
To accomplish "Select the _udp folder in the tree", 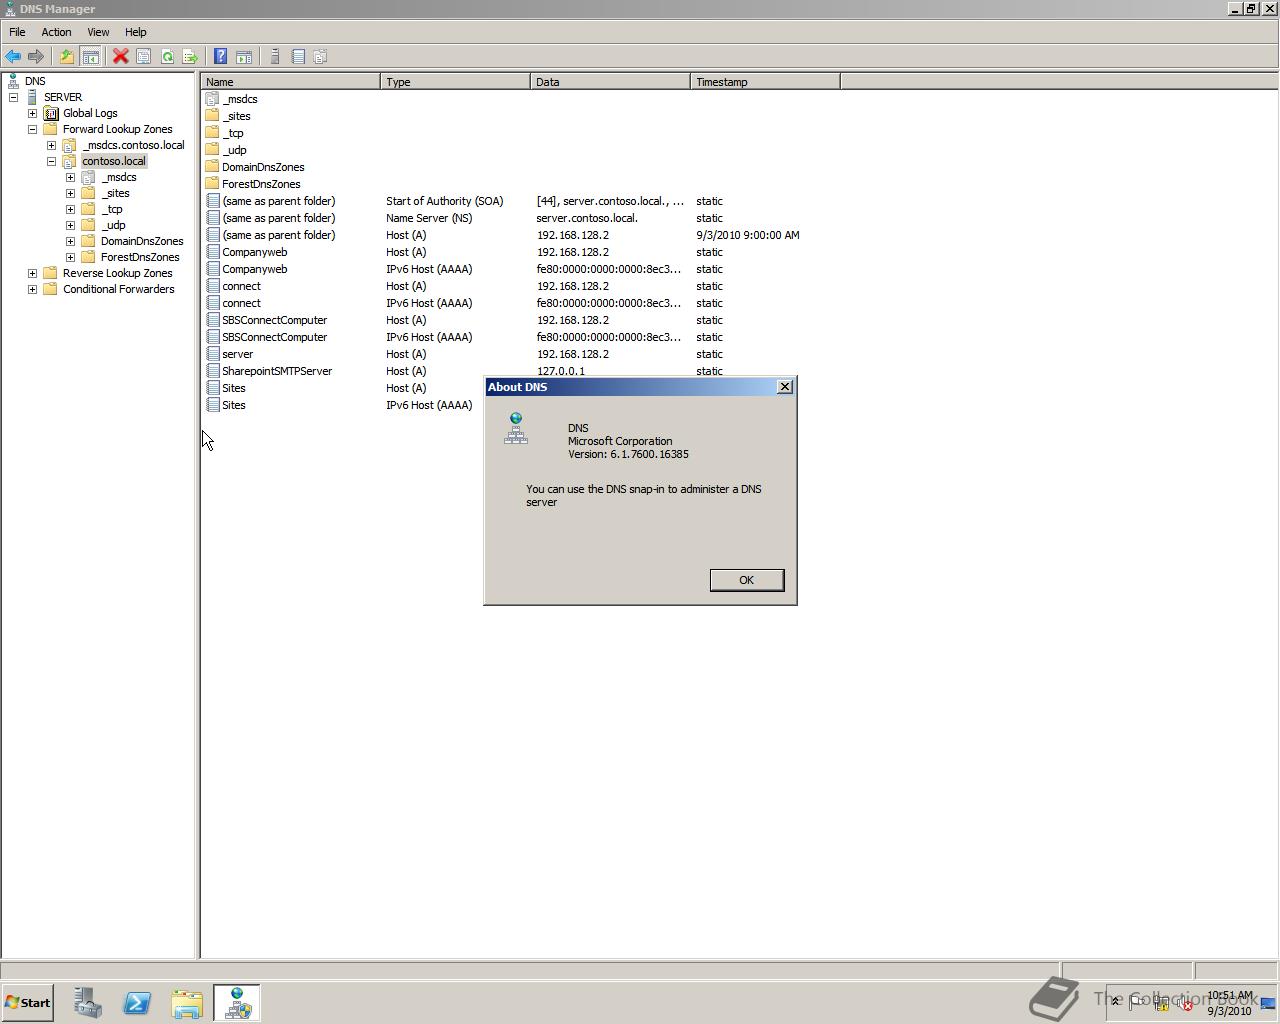I will coord(113,225).
